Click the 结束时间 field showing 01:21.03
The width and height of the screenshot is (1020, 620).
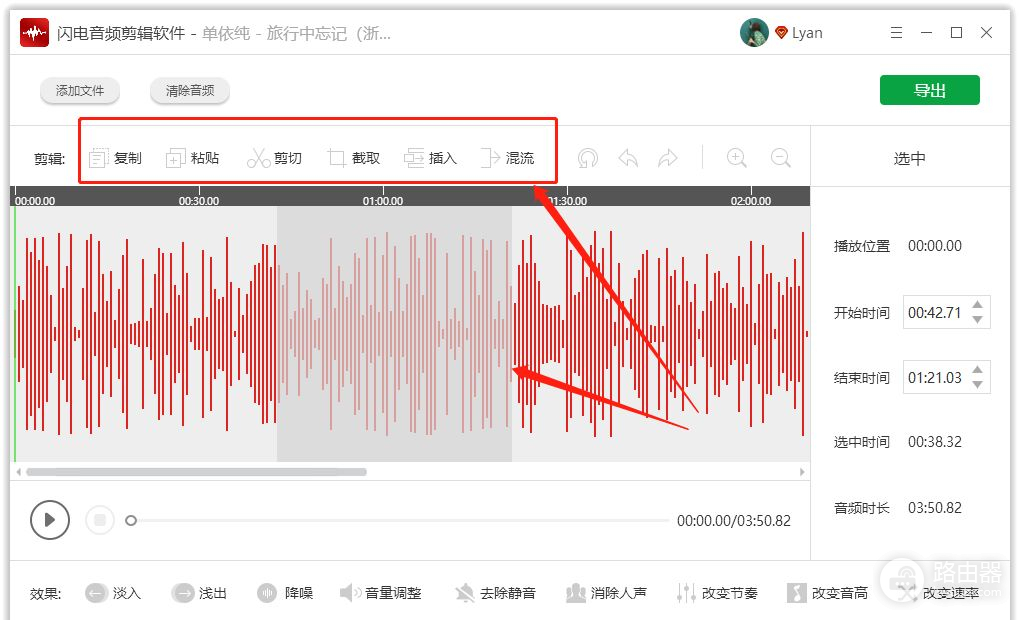(x=946, y=377)
